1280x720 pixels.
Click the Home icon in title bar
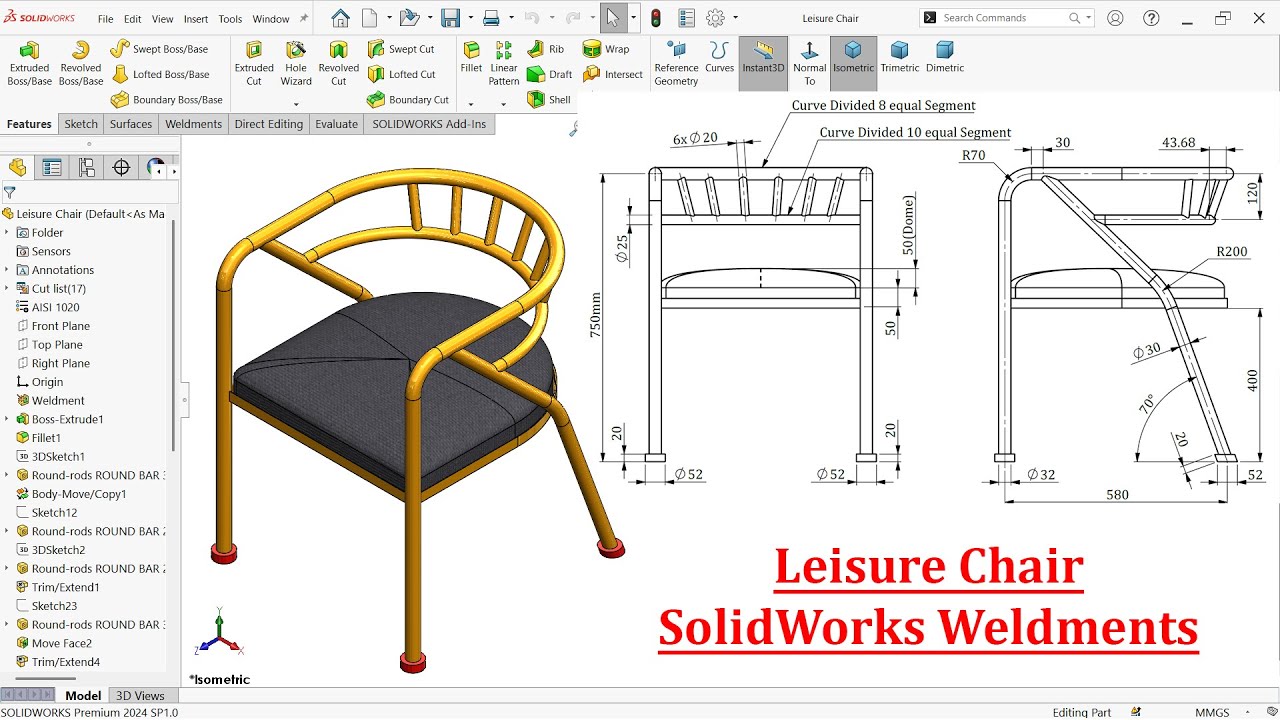[340, 18]
